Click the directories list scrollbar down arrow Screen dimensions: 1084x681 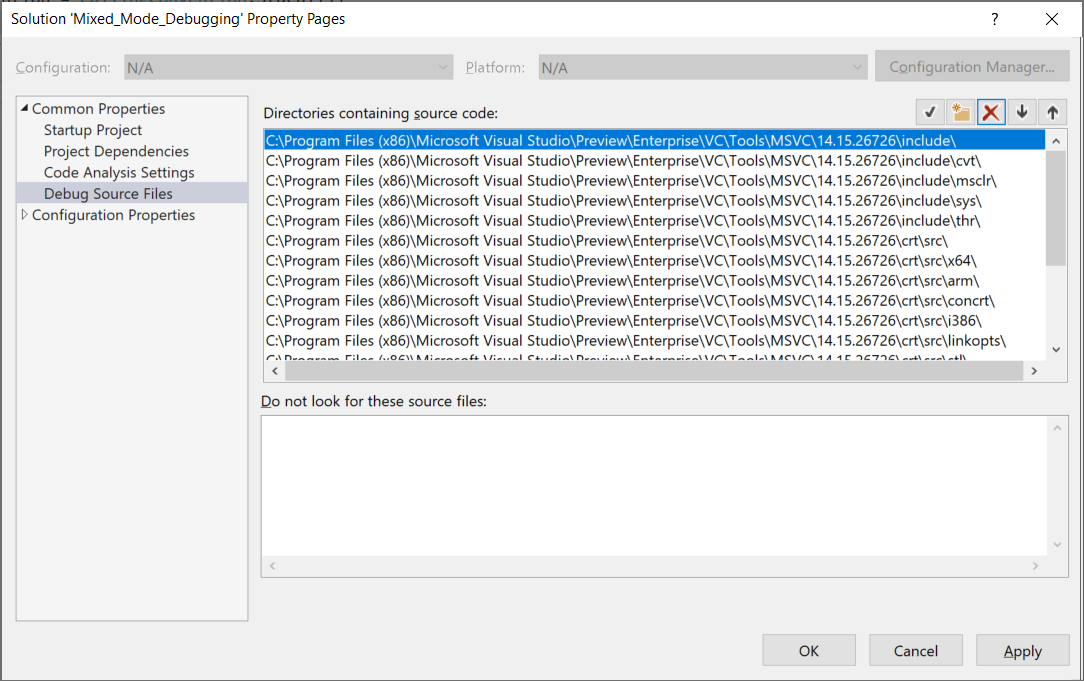pyautogui.click(x=1056, y=348)
